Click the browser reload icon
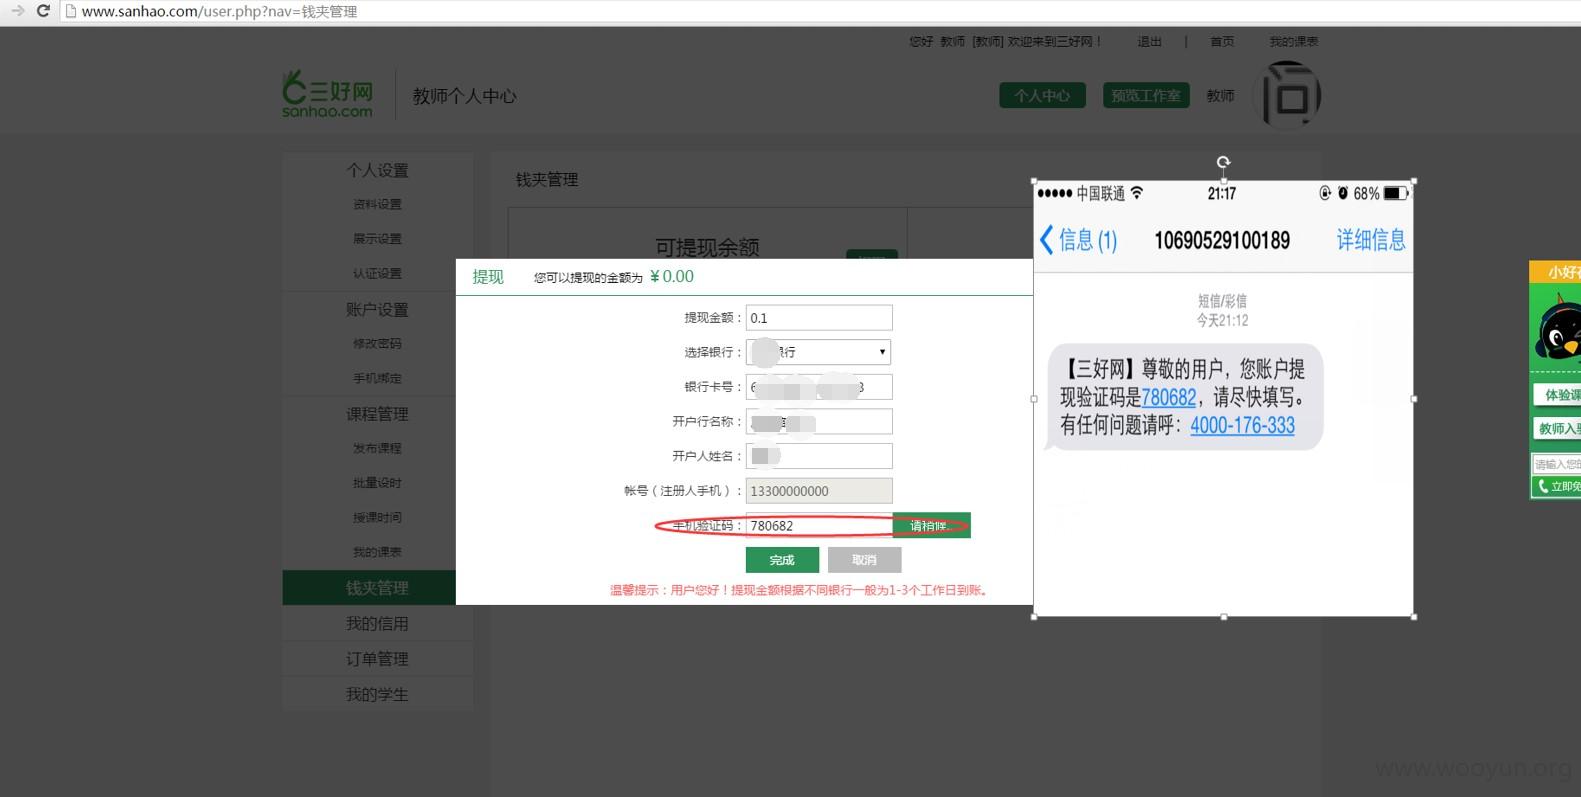The height and width of the screenshot is (797, 1581). click(43, 11)
